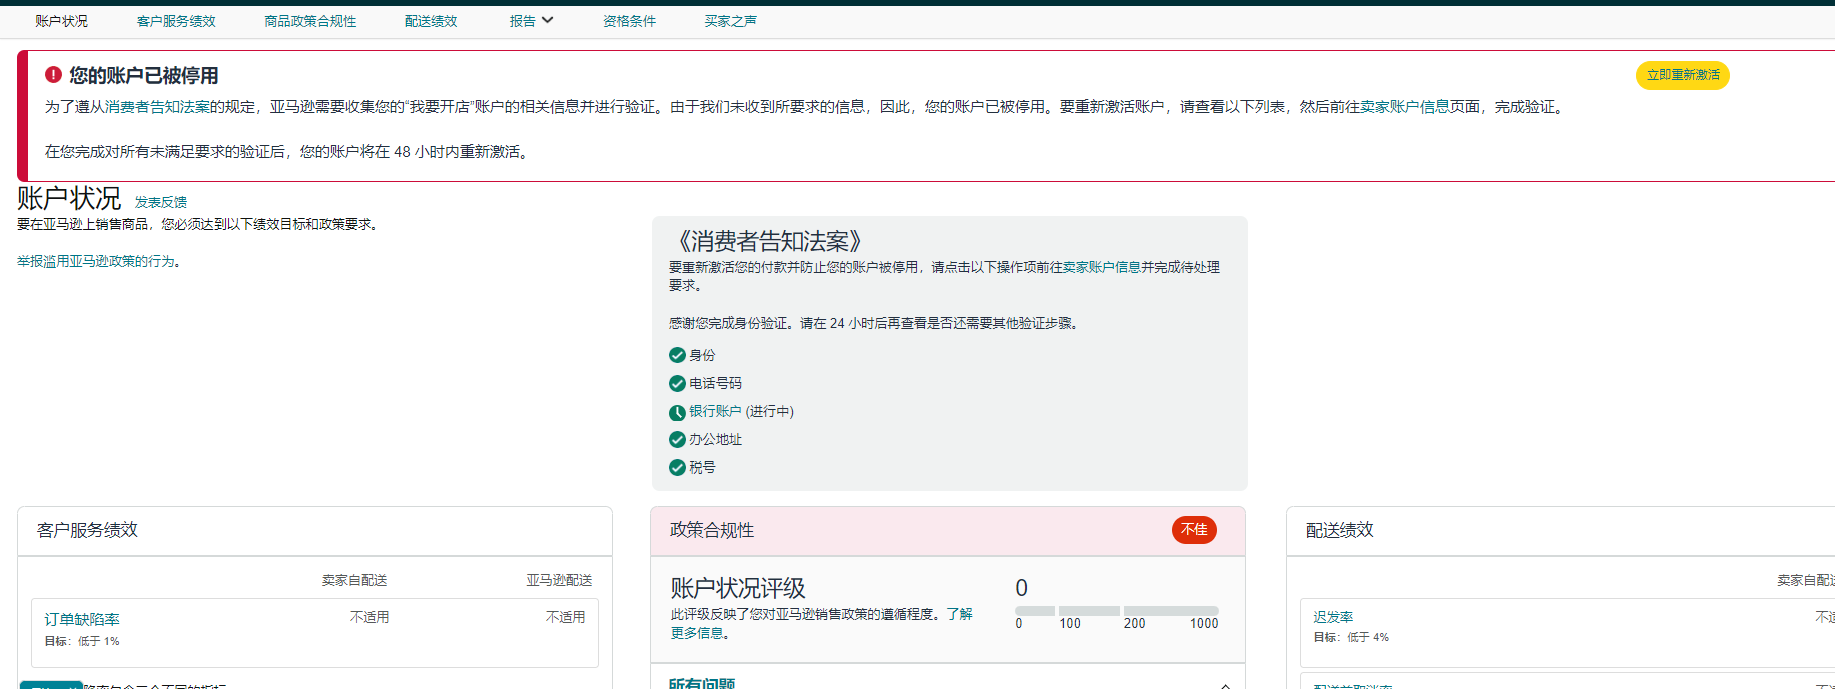
Task: Collapse the 所有问题 section chevron
Action: [1225, 685]
